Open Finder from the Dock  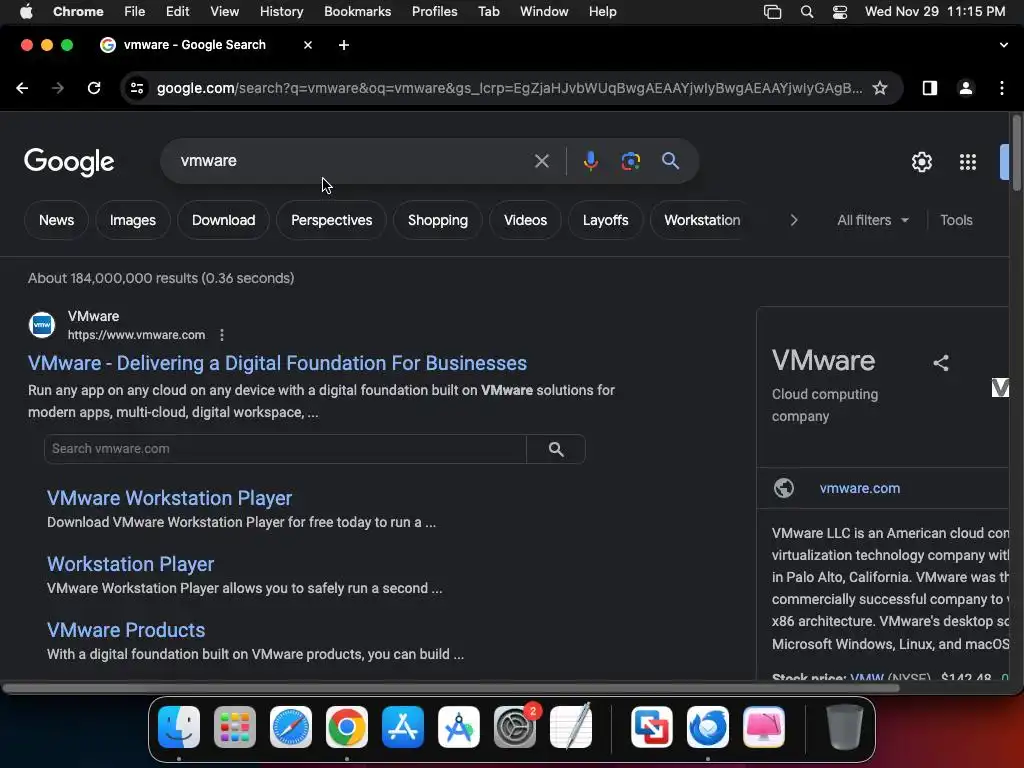179,727
